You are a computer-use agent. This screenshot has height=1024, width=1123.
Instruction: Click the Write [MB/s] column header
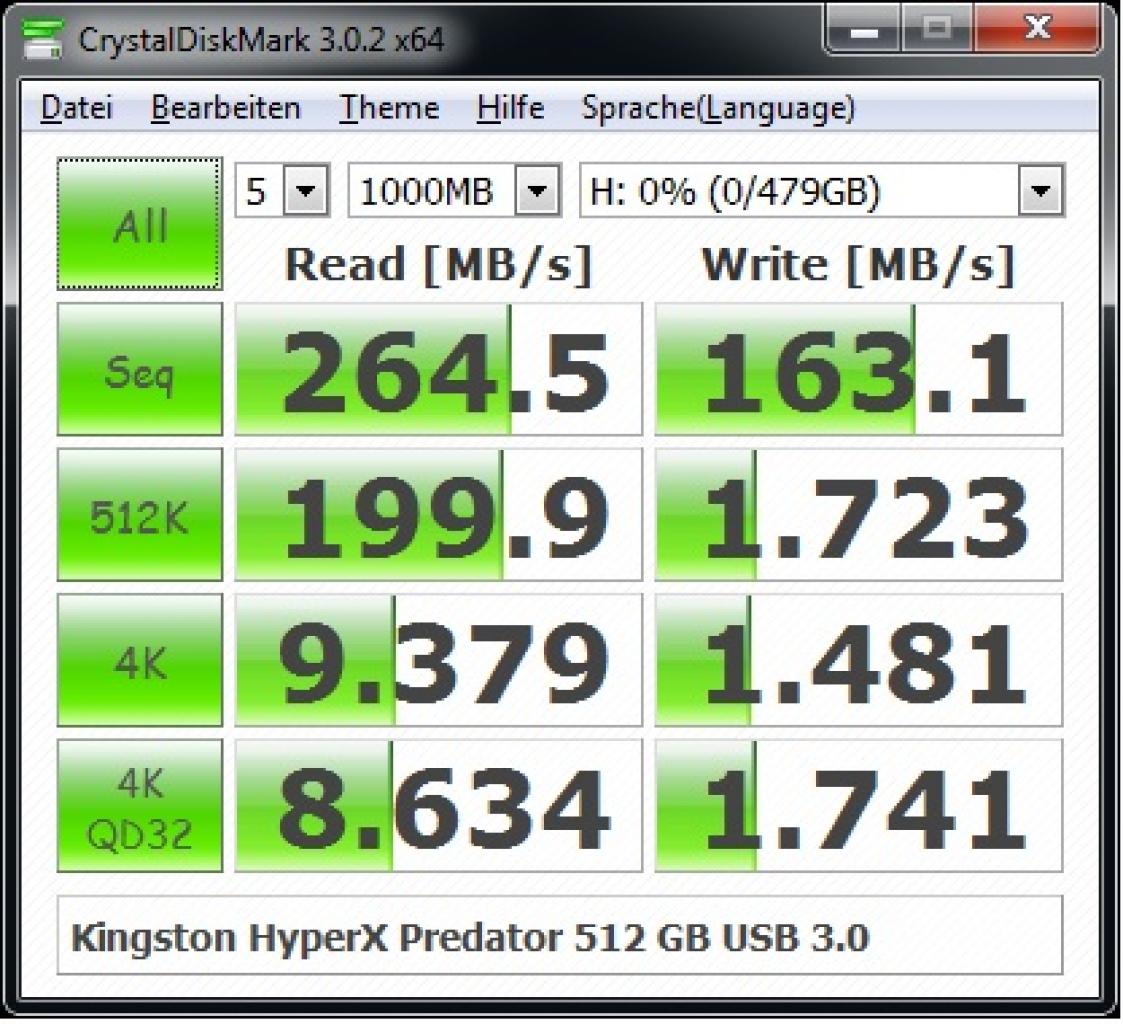tap(859, 266)
